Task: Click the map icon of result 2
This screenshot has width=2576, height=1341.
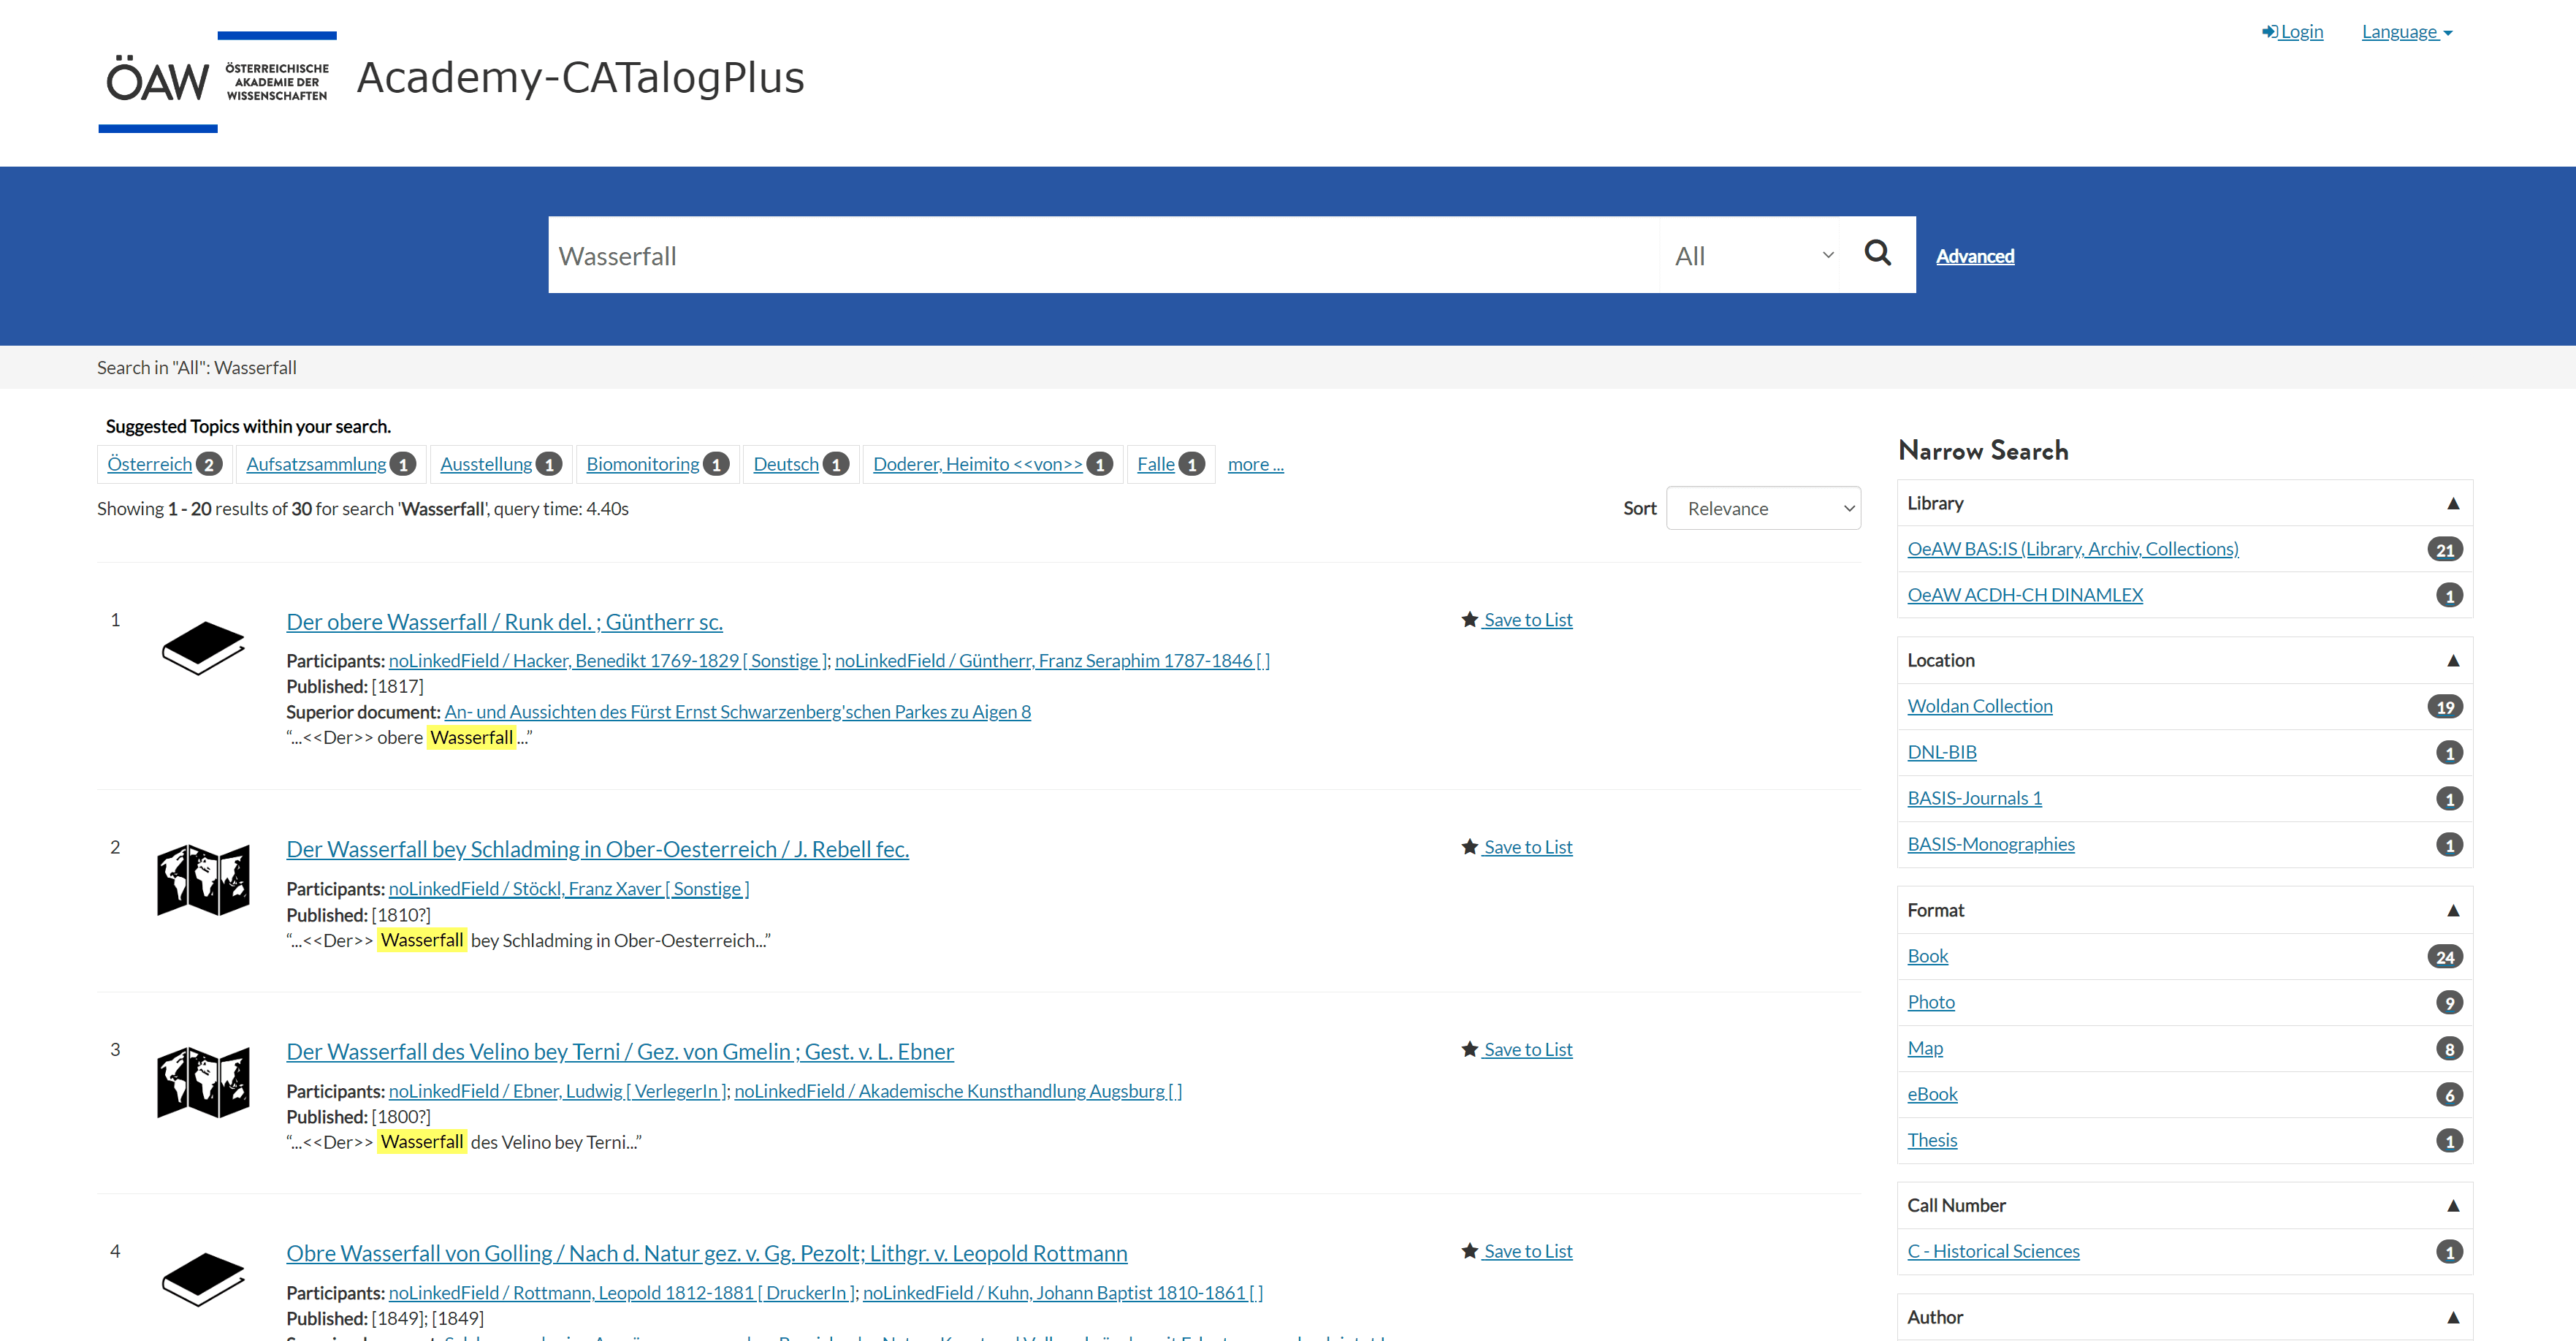Action: coord(203,879)
